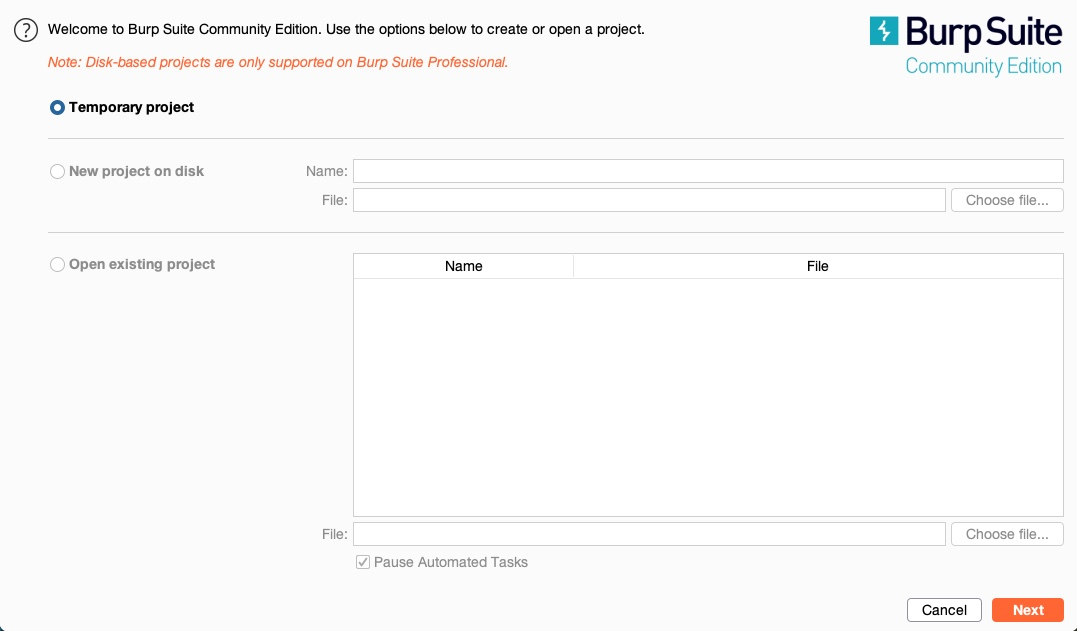1077x631 pixels.
Task: Click the File field for new project on disk
Action: coord(648,200)
